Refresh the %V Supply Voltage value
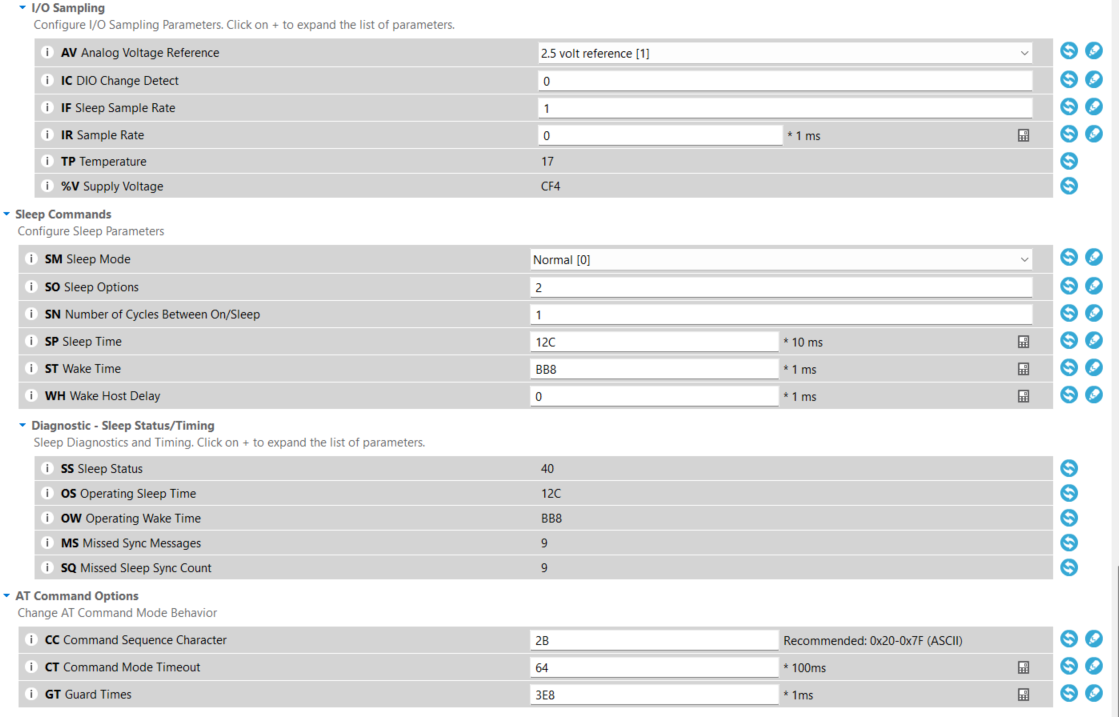The width and height of the screenshot is (1119, 717). click(1068, 185)
